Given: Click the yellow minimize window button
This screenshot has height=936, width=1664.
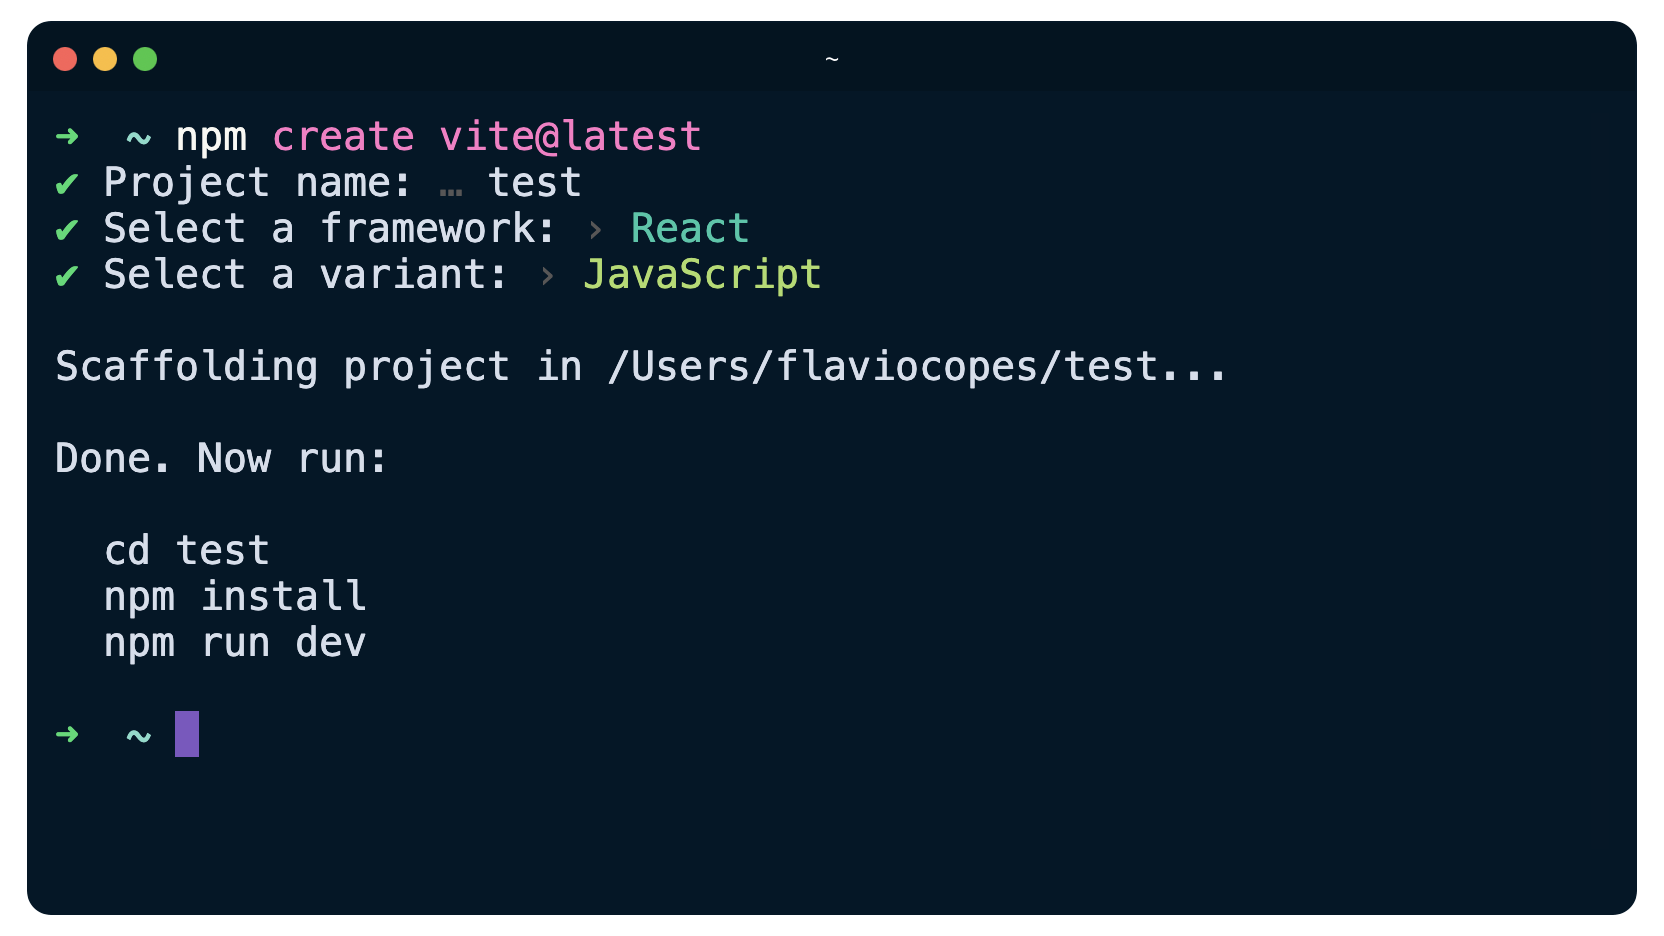Looking at the screenshot, I should [x=105, y=59].
